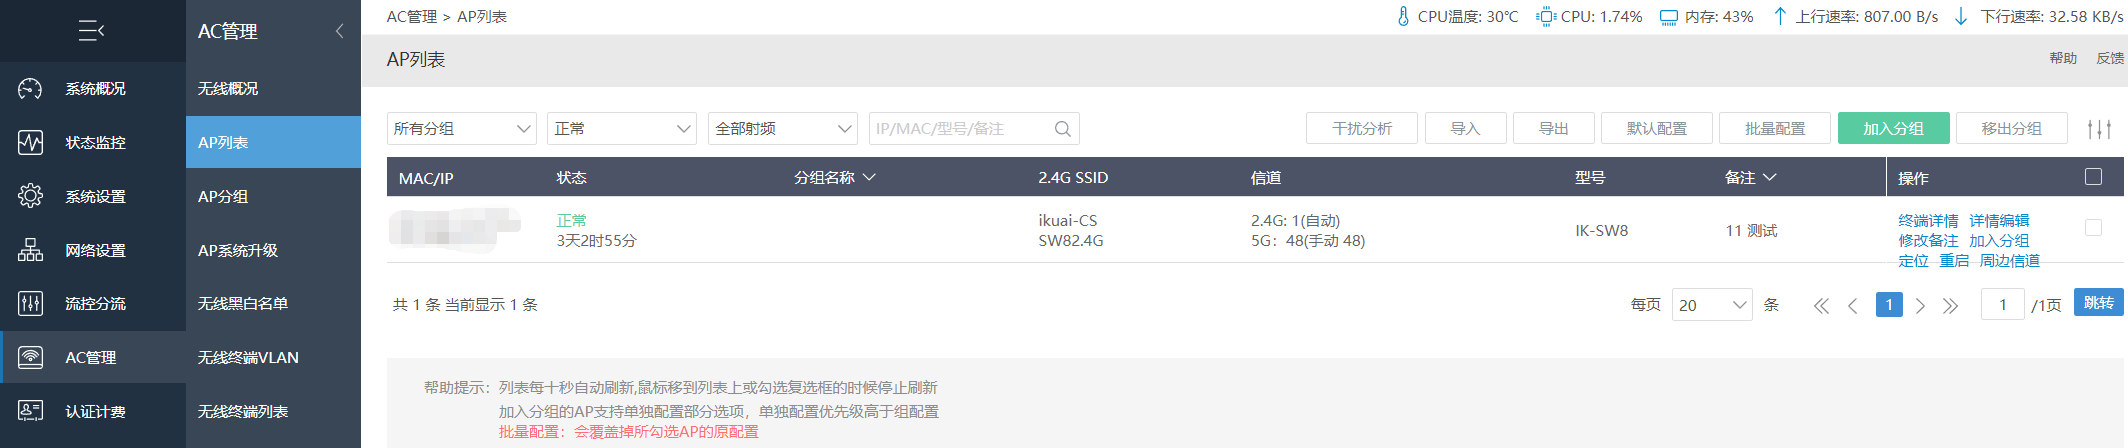Open the 终端详情 link
This screenshot has height=448, width=2128.
point(1928,221)
